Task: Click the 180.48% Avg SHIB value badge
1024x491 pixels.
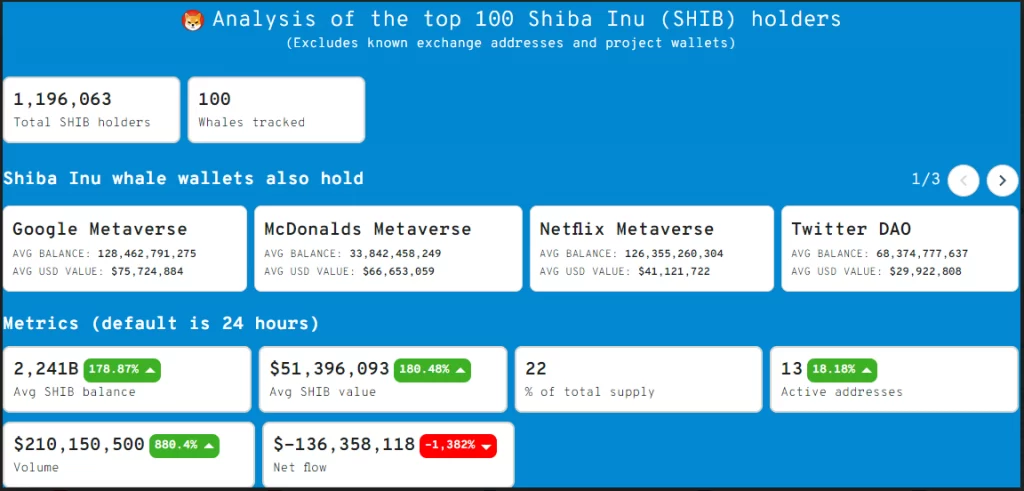Action: pos(432,370)
